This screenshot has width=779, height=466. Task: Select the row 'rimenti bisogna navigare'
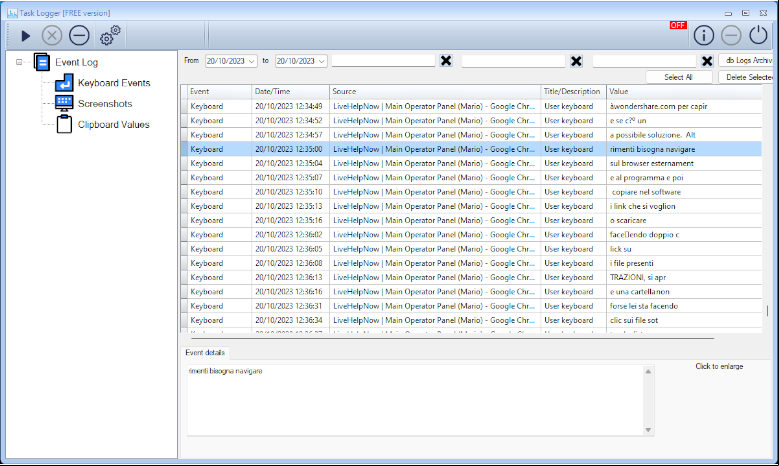(471, 149)
